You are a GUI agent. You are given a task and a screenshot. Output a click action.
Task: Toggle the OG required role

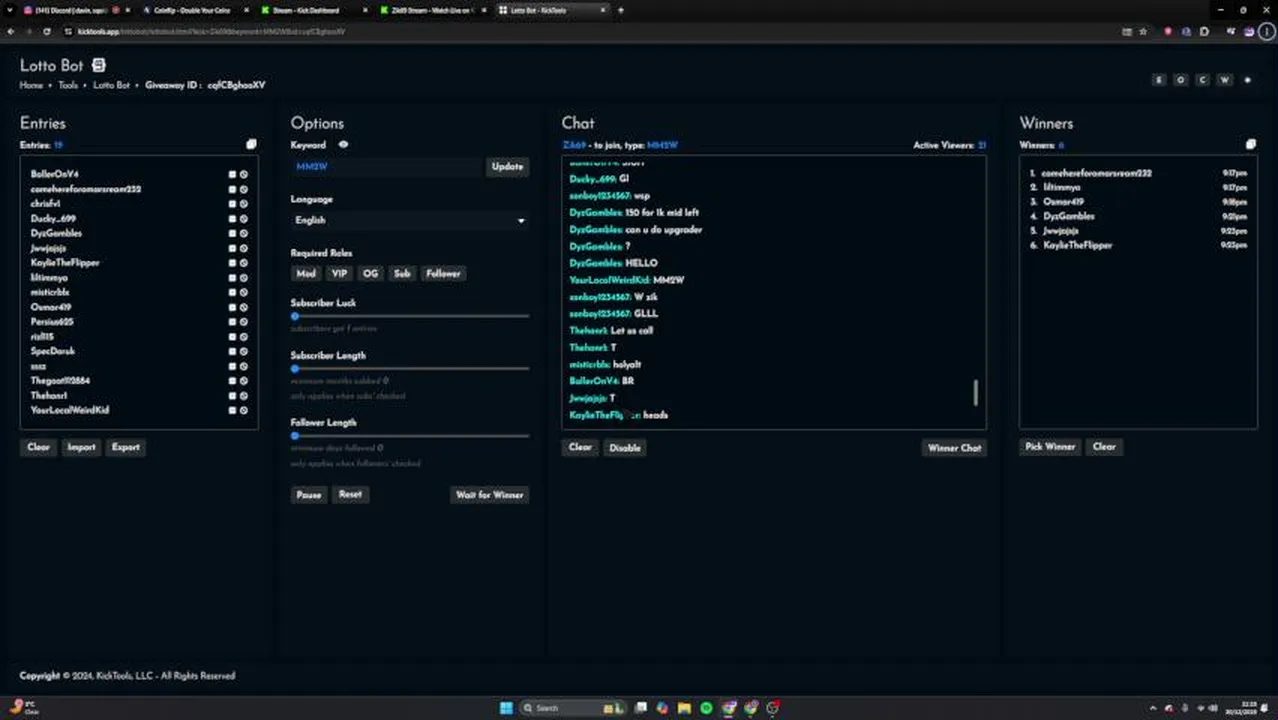370,273
